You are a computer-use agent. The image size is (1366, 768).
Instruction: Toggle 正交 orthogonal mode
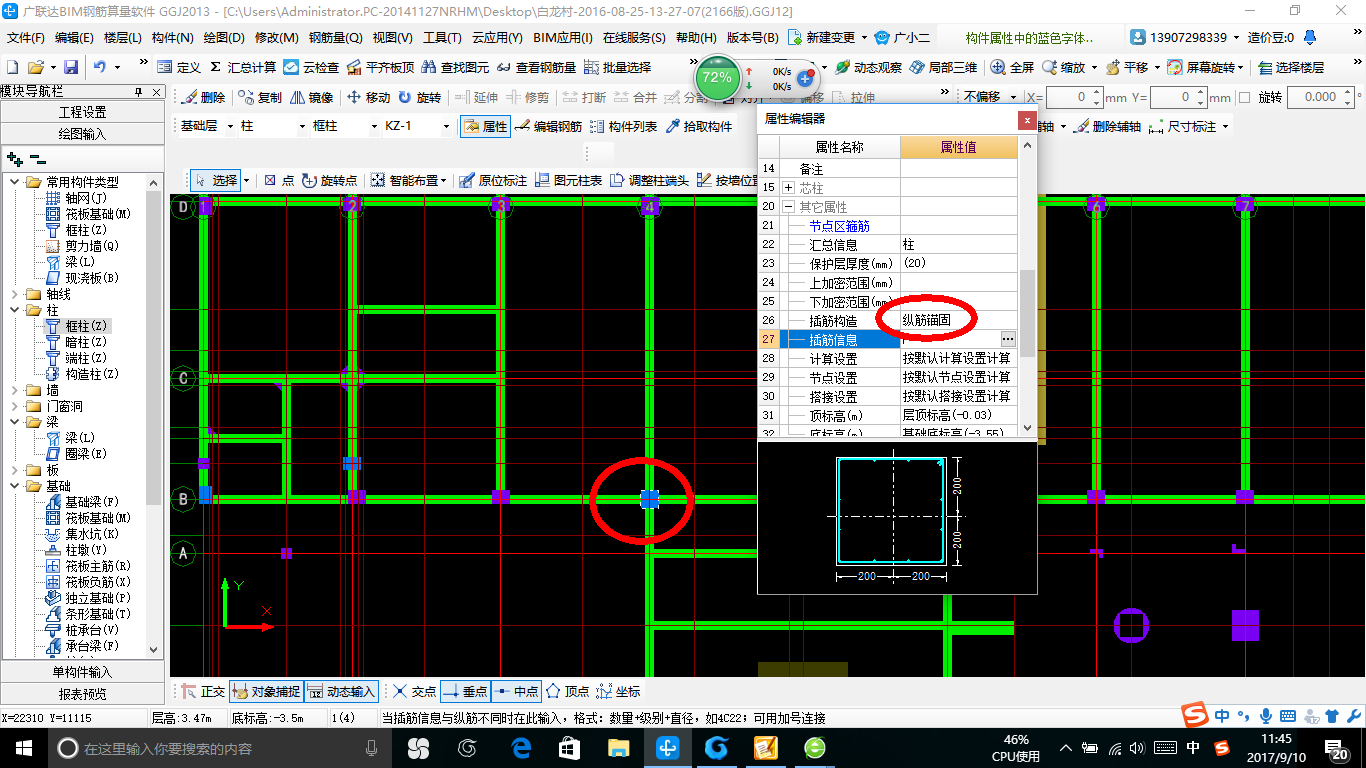204,691
